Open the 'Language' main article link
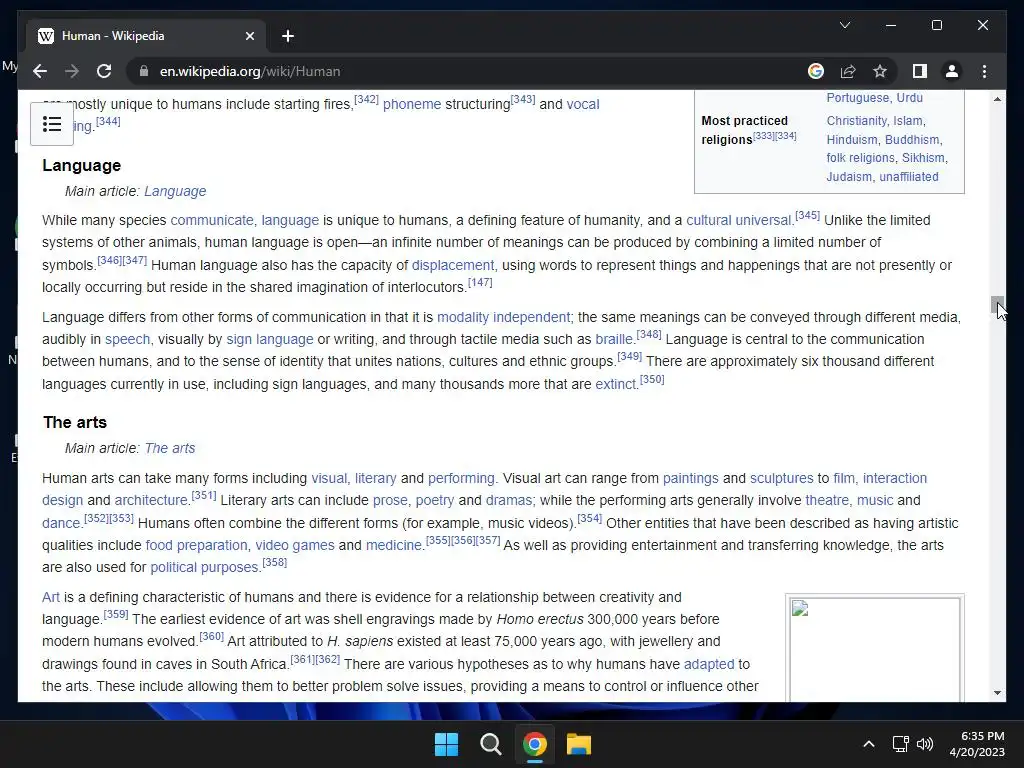 point(175,191)
